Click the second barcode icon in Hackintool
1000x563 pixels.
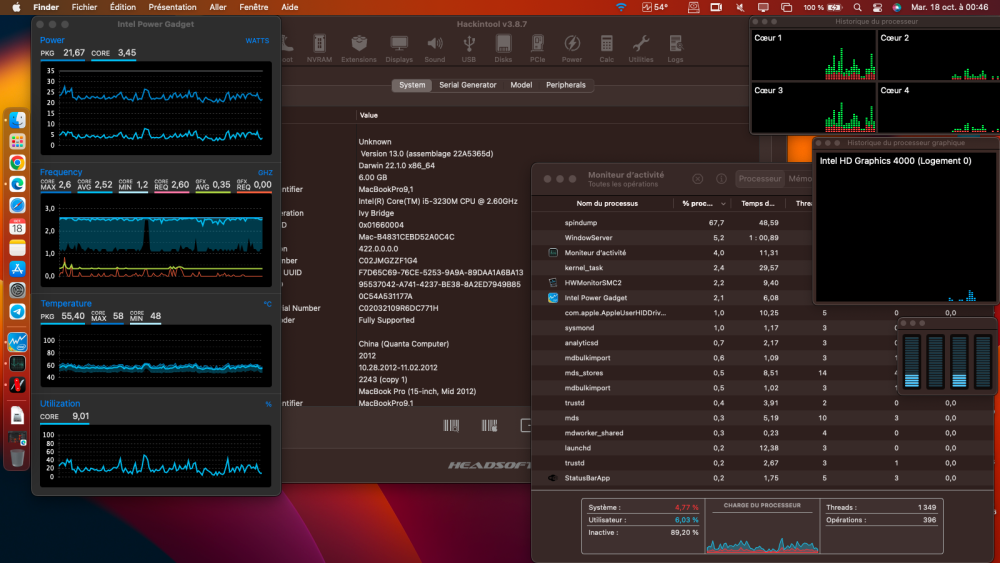coord(489,425)
